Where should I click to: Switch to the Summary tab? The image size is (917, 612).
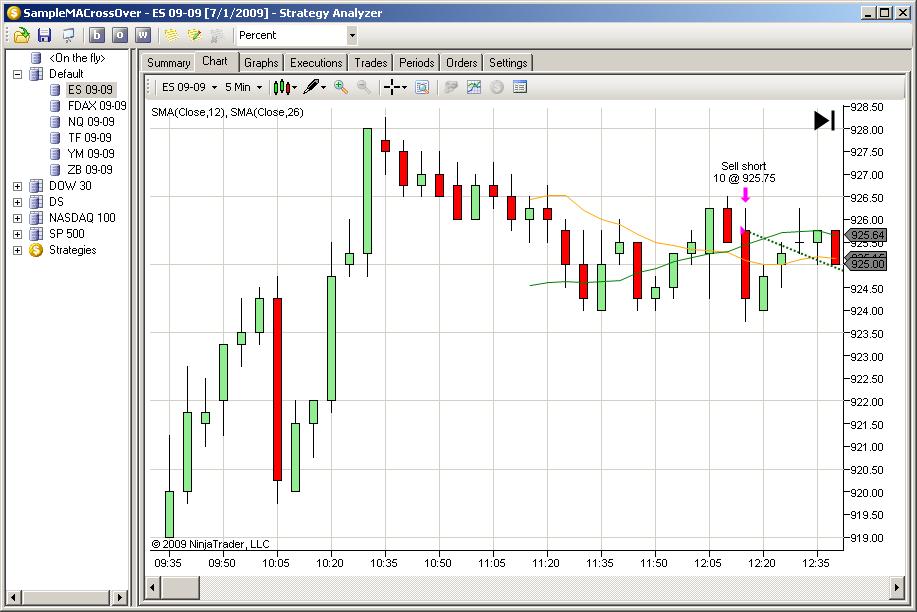pyautogui.click(x=168, y=63)
